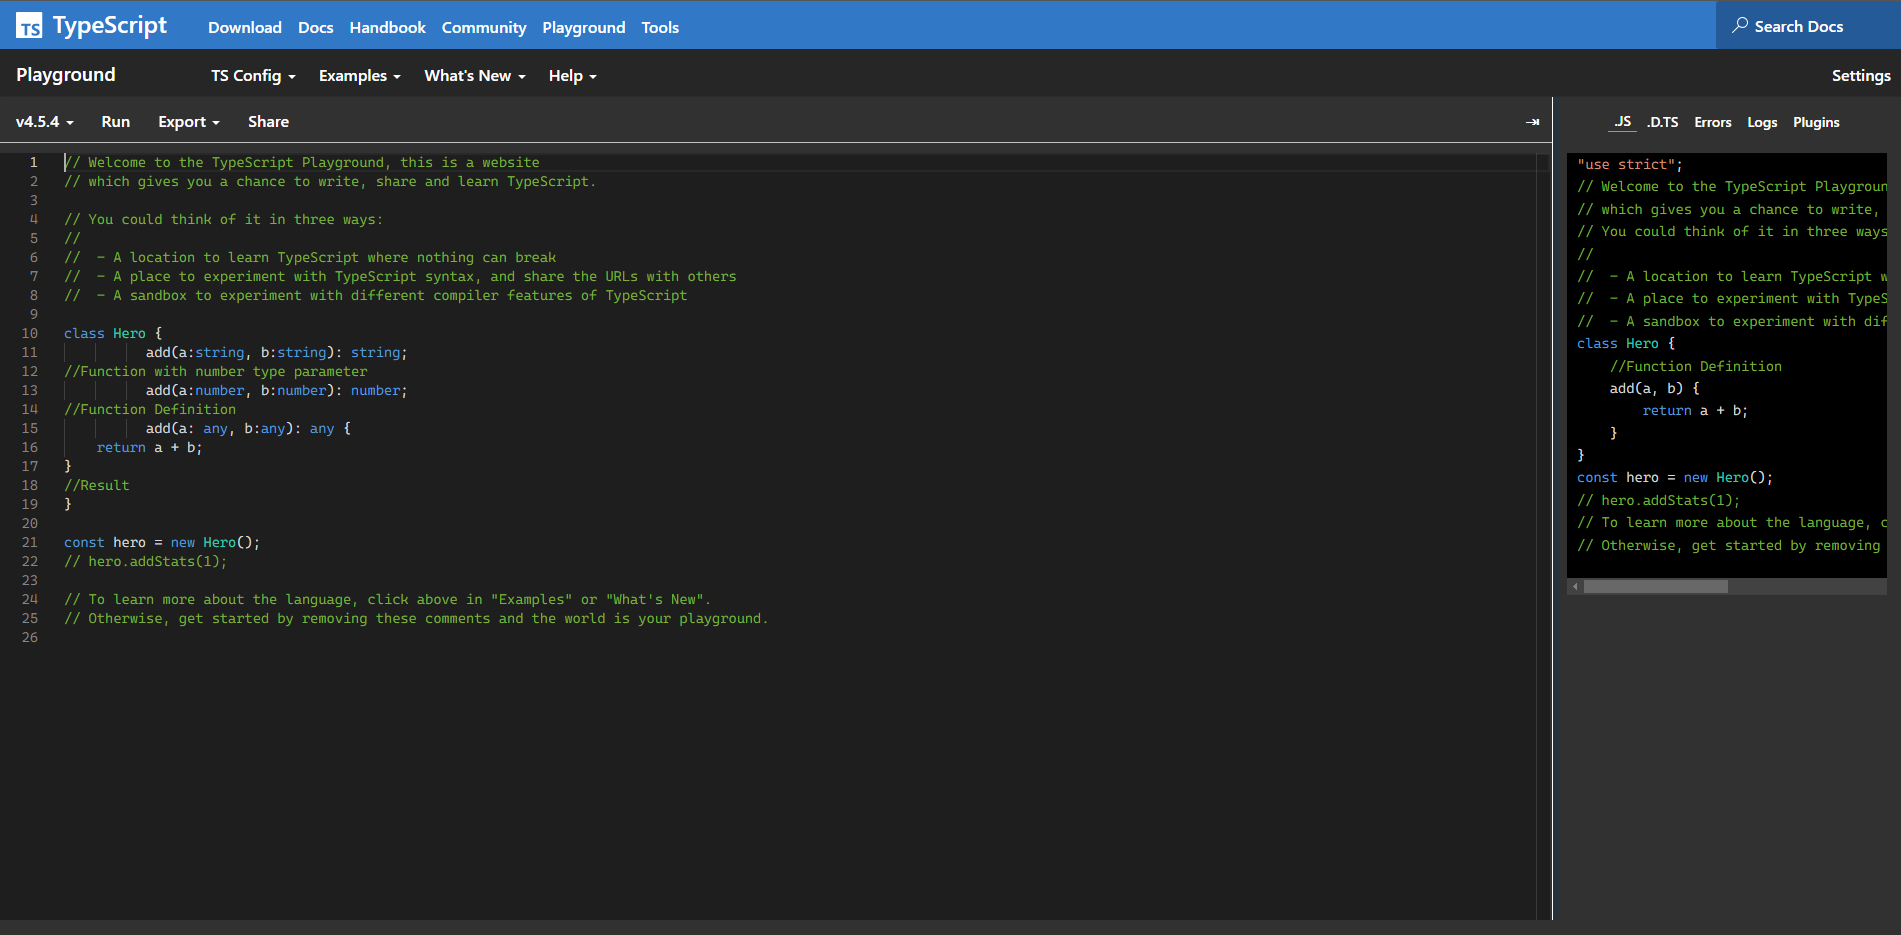This screenshot has width=1901, height=935.
Task: Focus the Search Docs input field
Action: pos(1808,25)
